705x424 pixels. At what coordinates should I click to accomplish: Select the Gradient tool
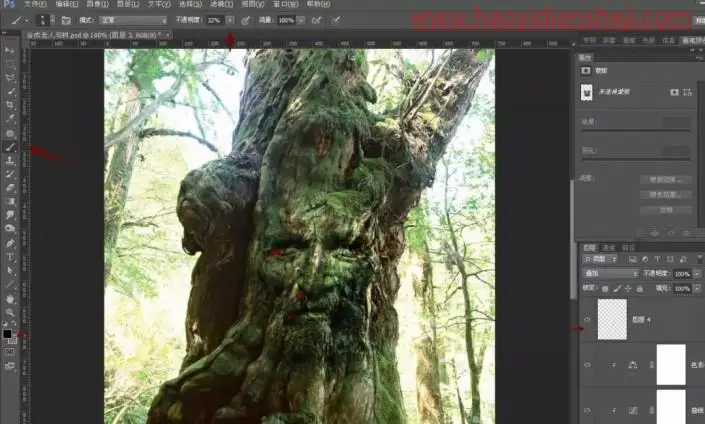click(9, 201)
